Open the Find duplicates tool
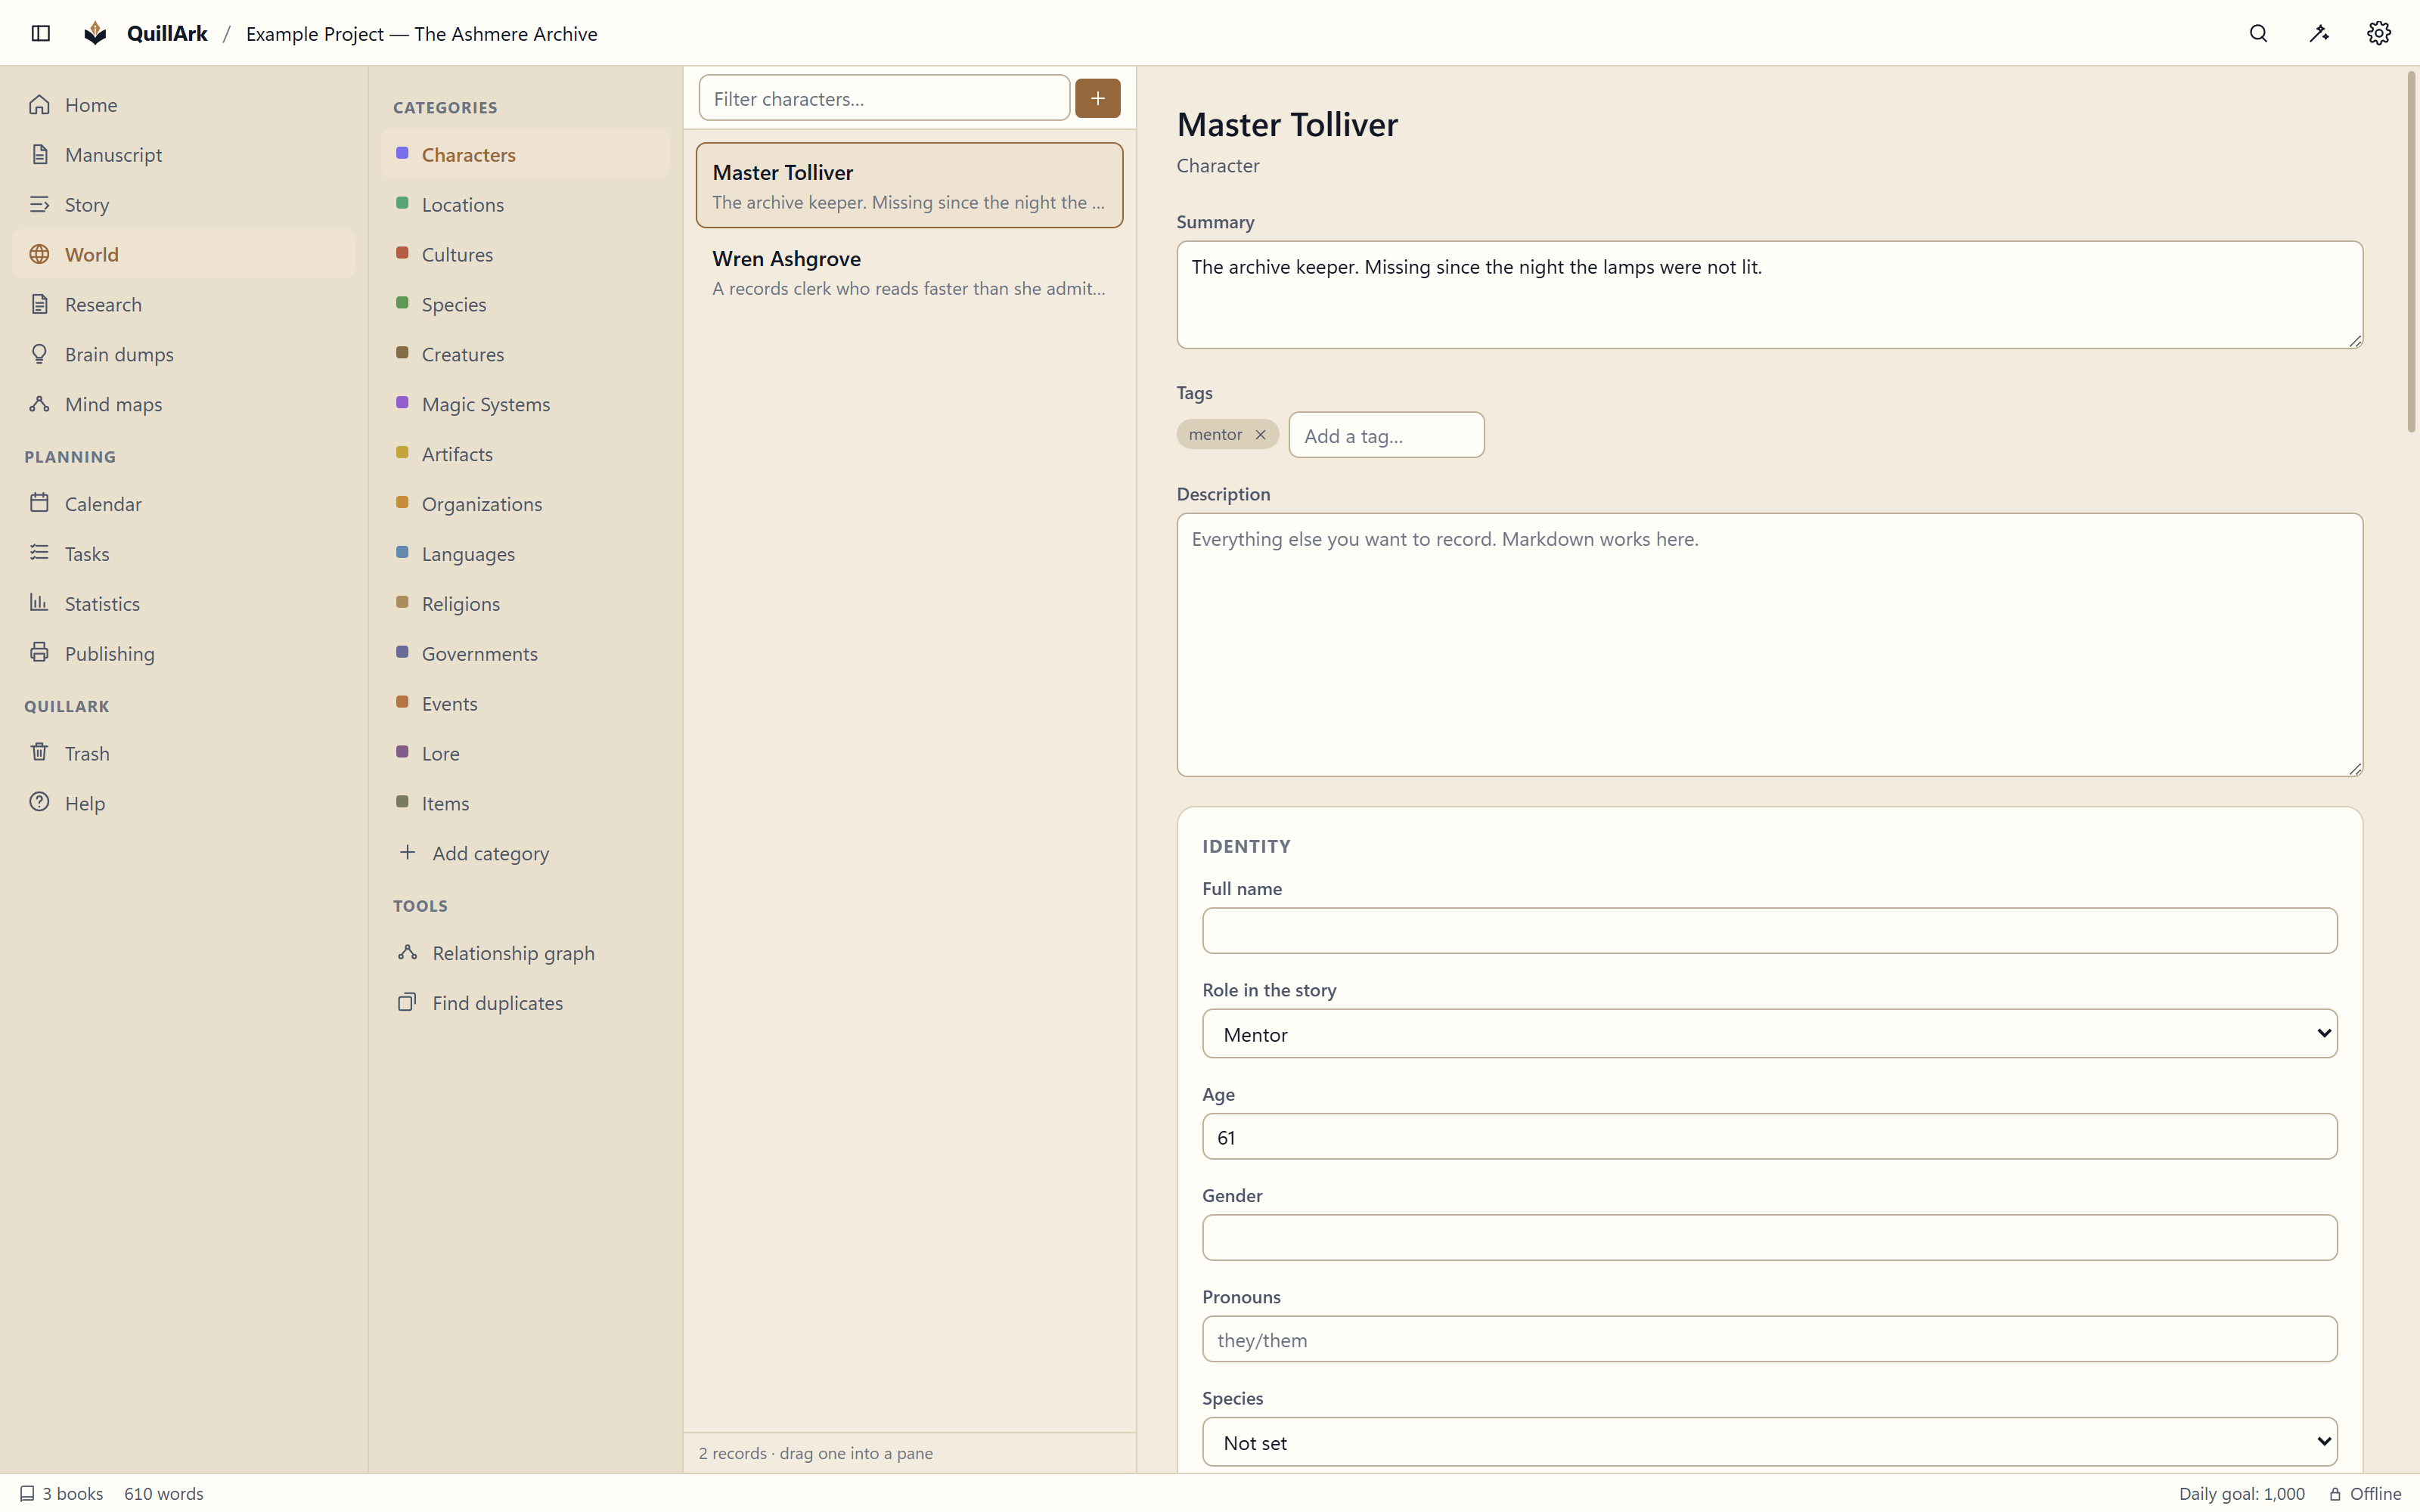This screenshot has height=1512, width=2420. pos(525,1003)
